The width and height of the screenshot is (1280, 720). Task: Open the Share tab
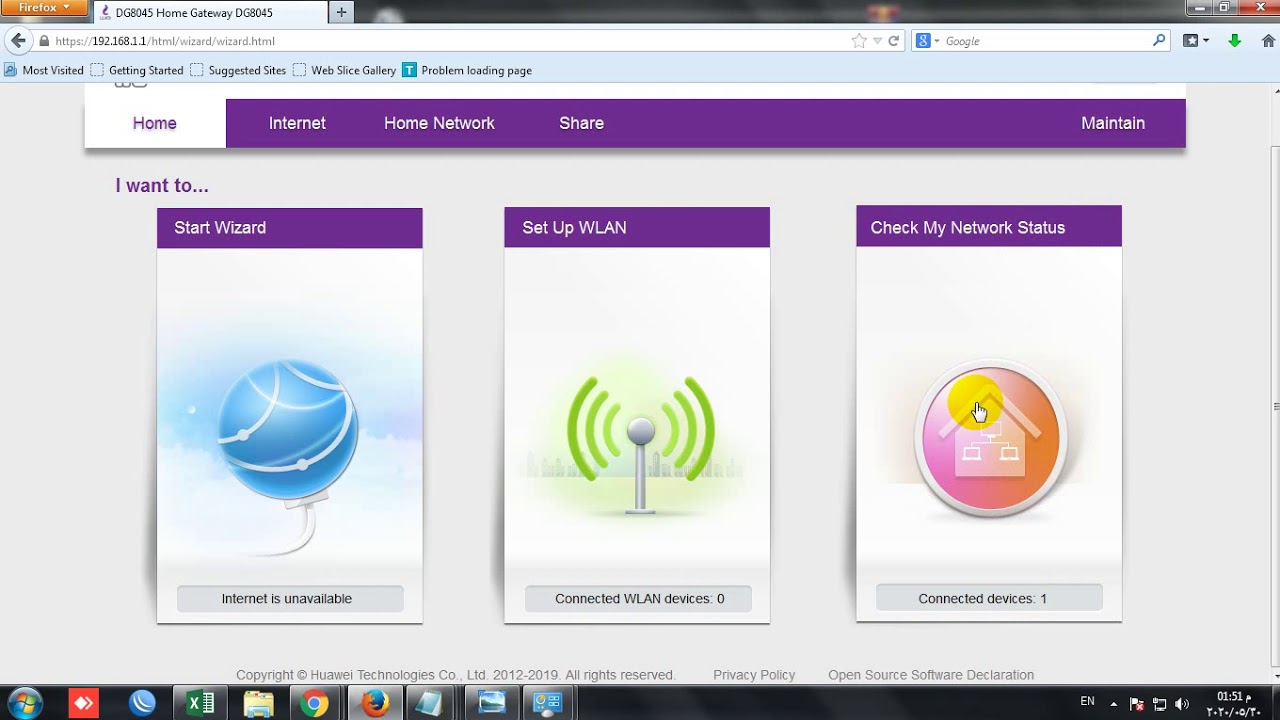tap(581, 123)
